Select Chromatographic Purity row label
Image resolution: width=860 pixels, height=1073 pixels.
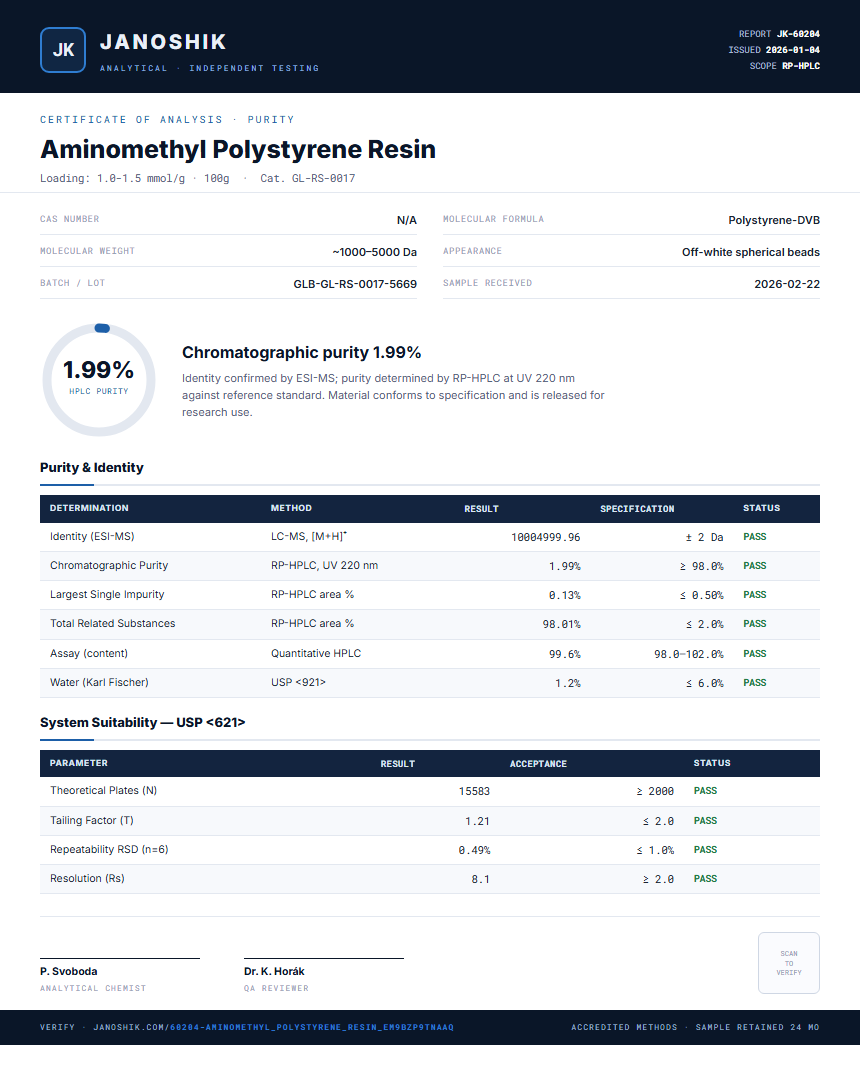[x=109, y=565]
